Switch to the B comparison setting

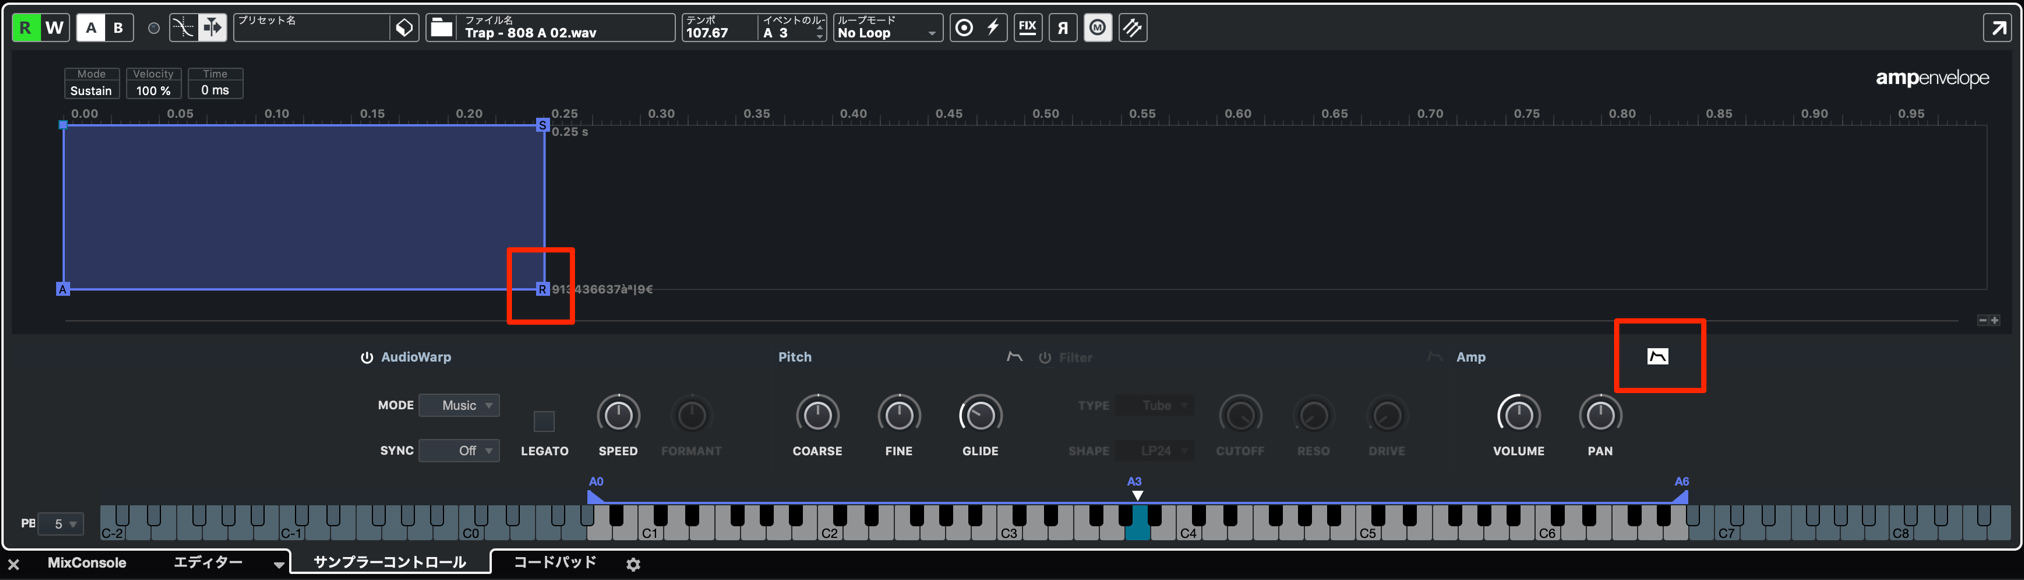click(118, 28)
